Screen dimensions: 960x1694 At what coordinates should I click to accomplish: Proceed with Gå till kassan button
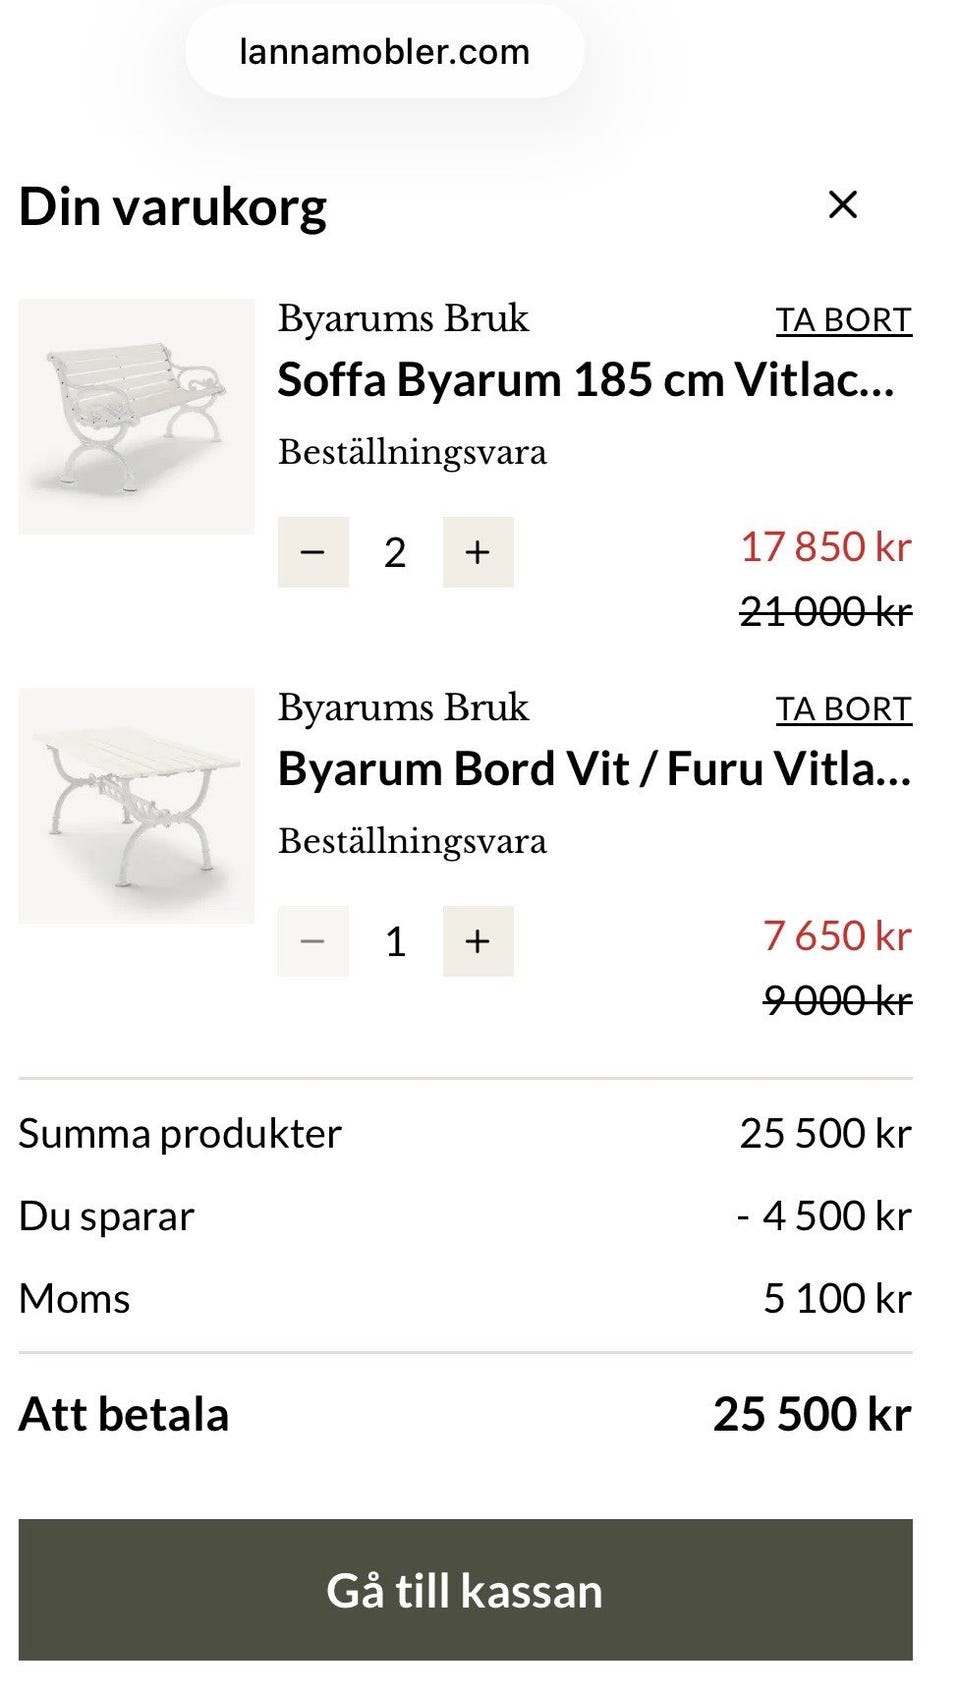(x=465, y=1590)
